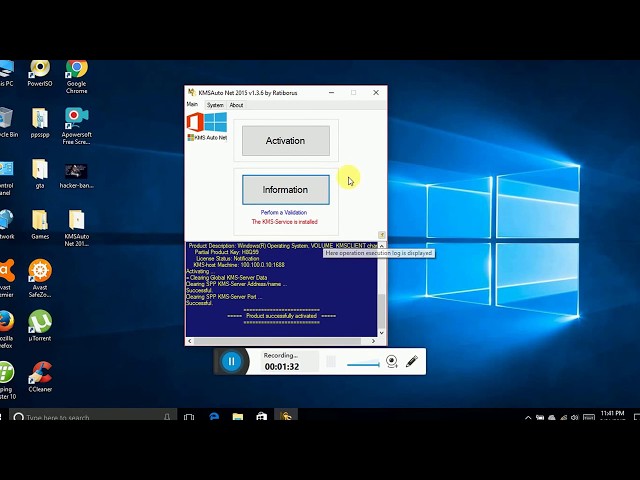Select the hacker-ban image file

point(76,176)
